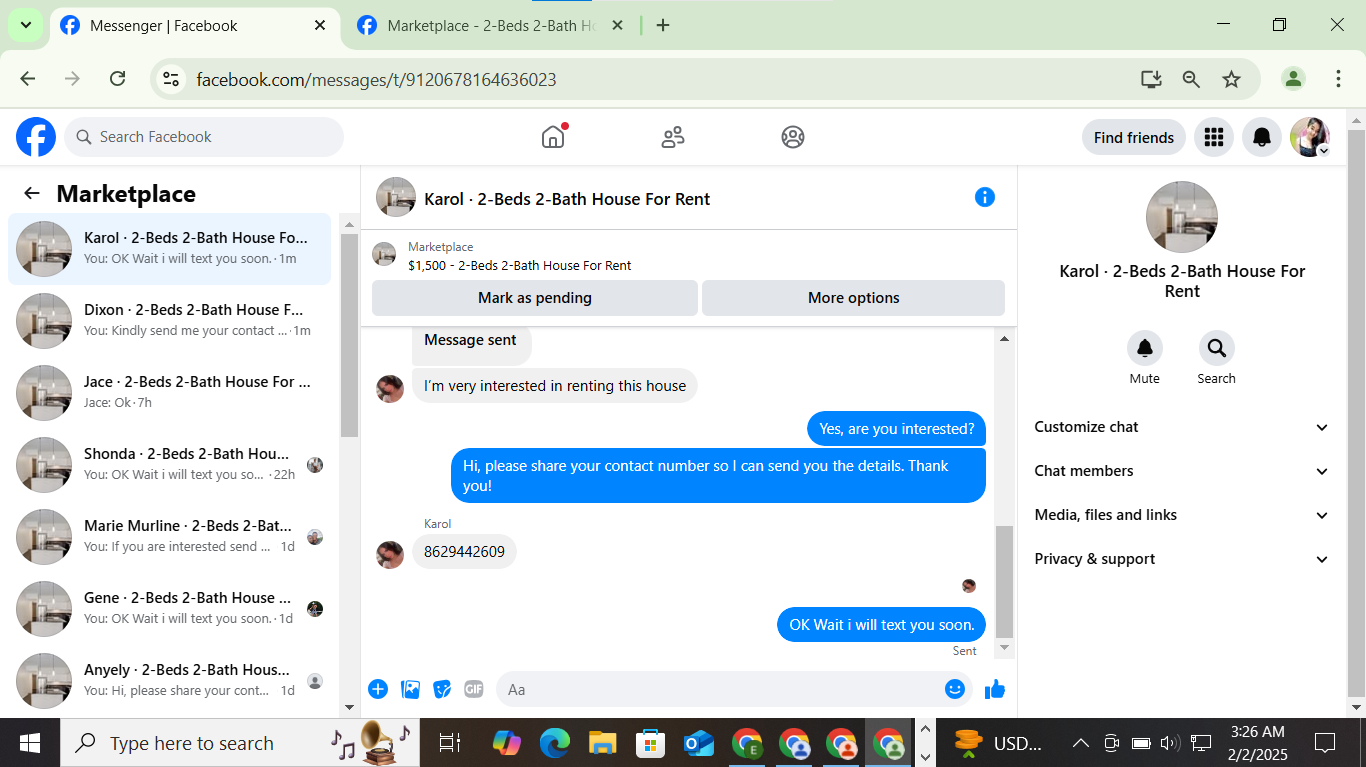Open Windows Start menu
1366x767 pixels.
point(30,743)
